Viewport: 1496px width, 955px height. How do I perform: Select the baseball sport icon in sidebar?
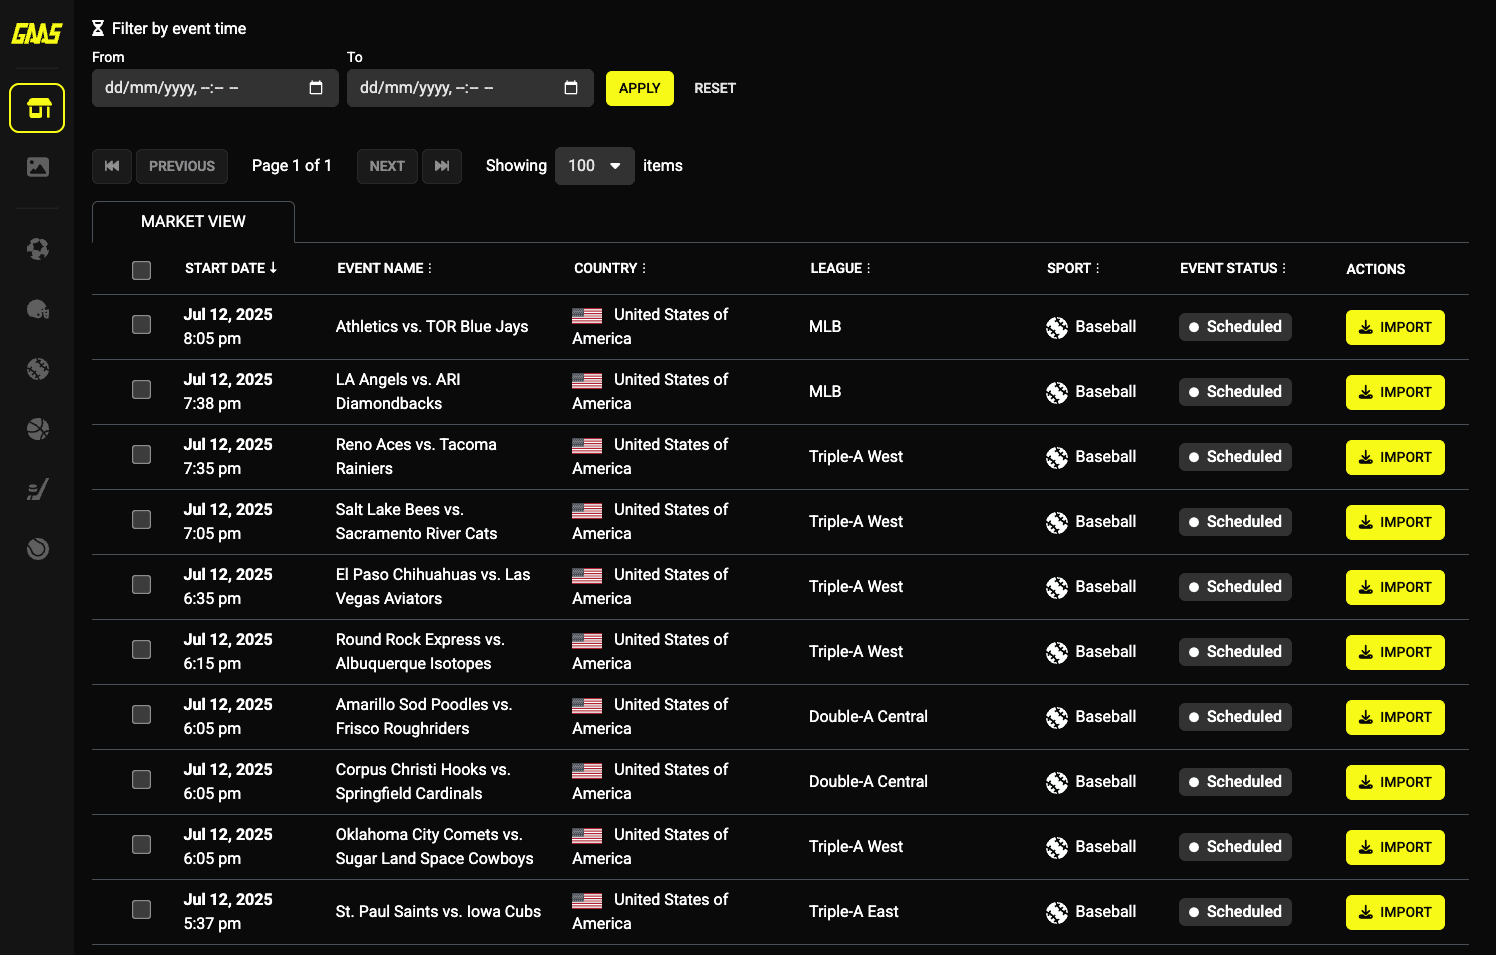(x=37, y=369)
